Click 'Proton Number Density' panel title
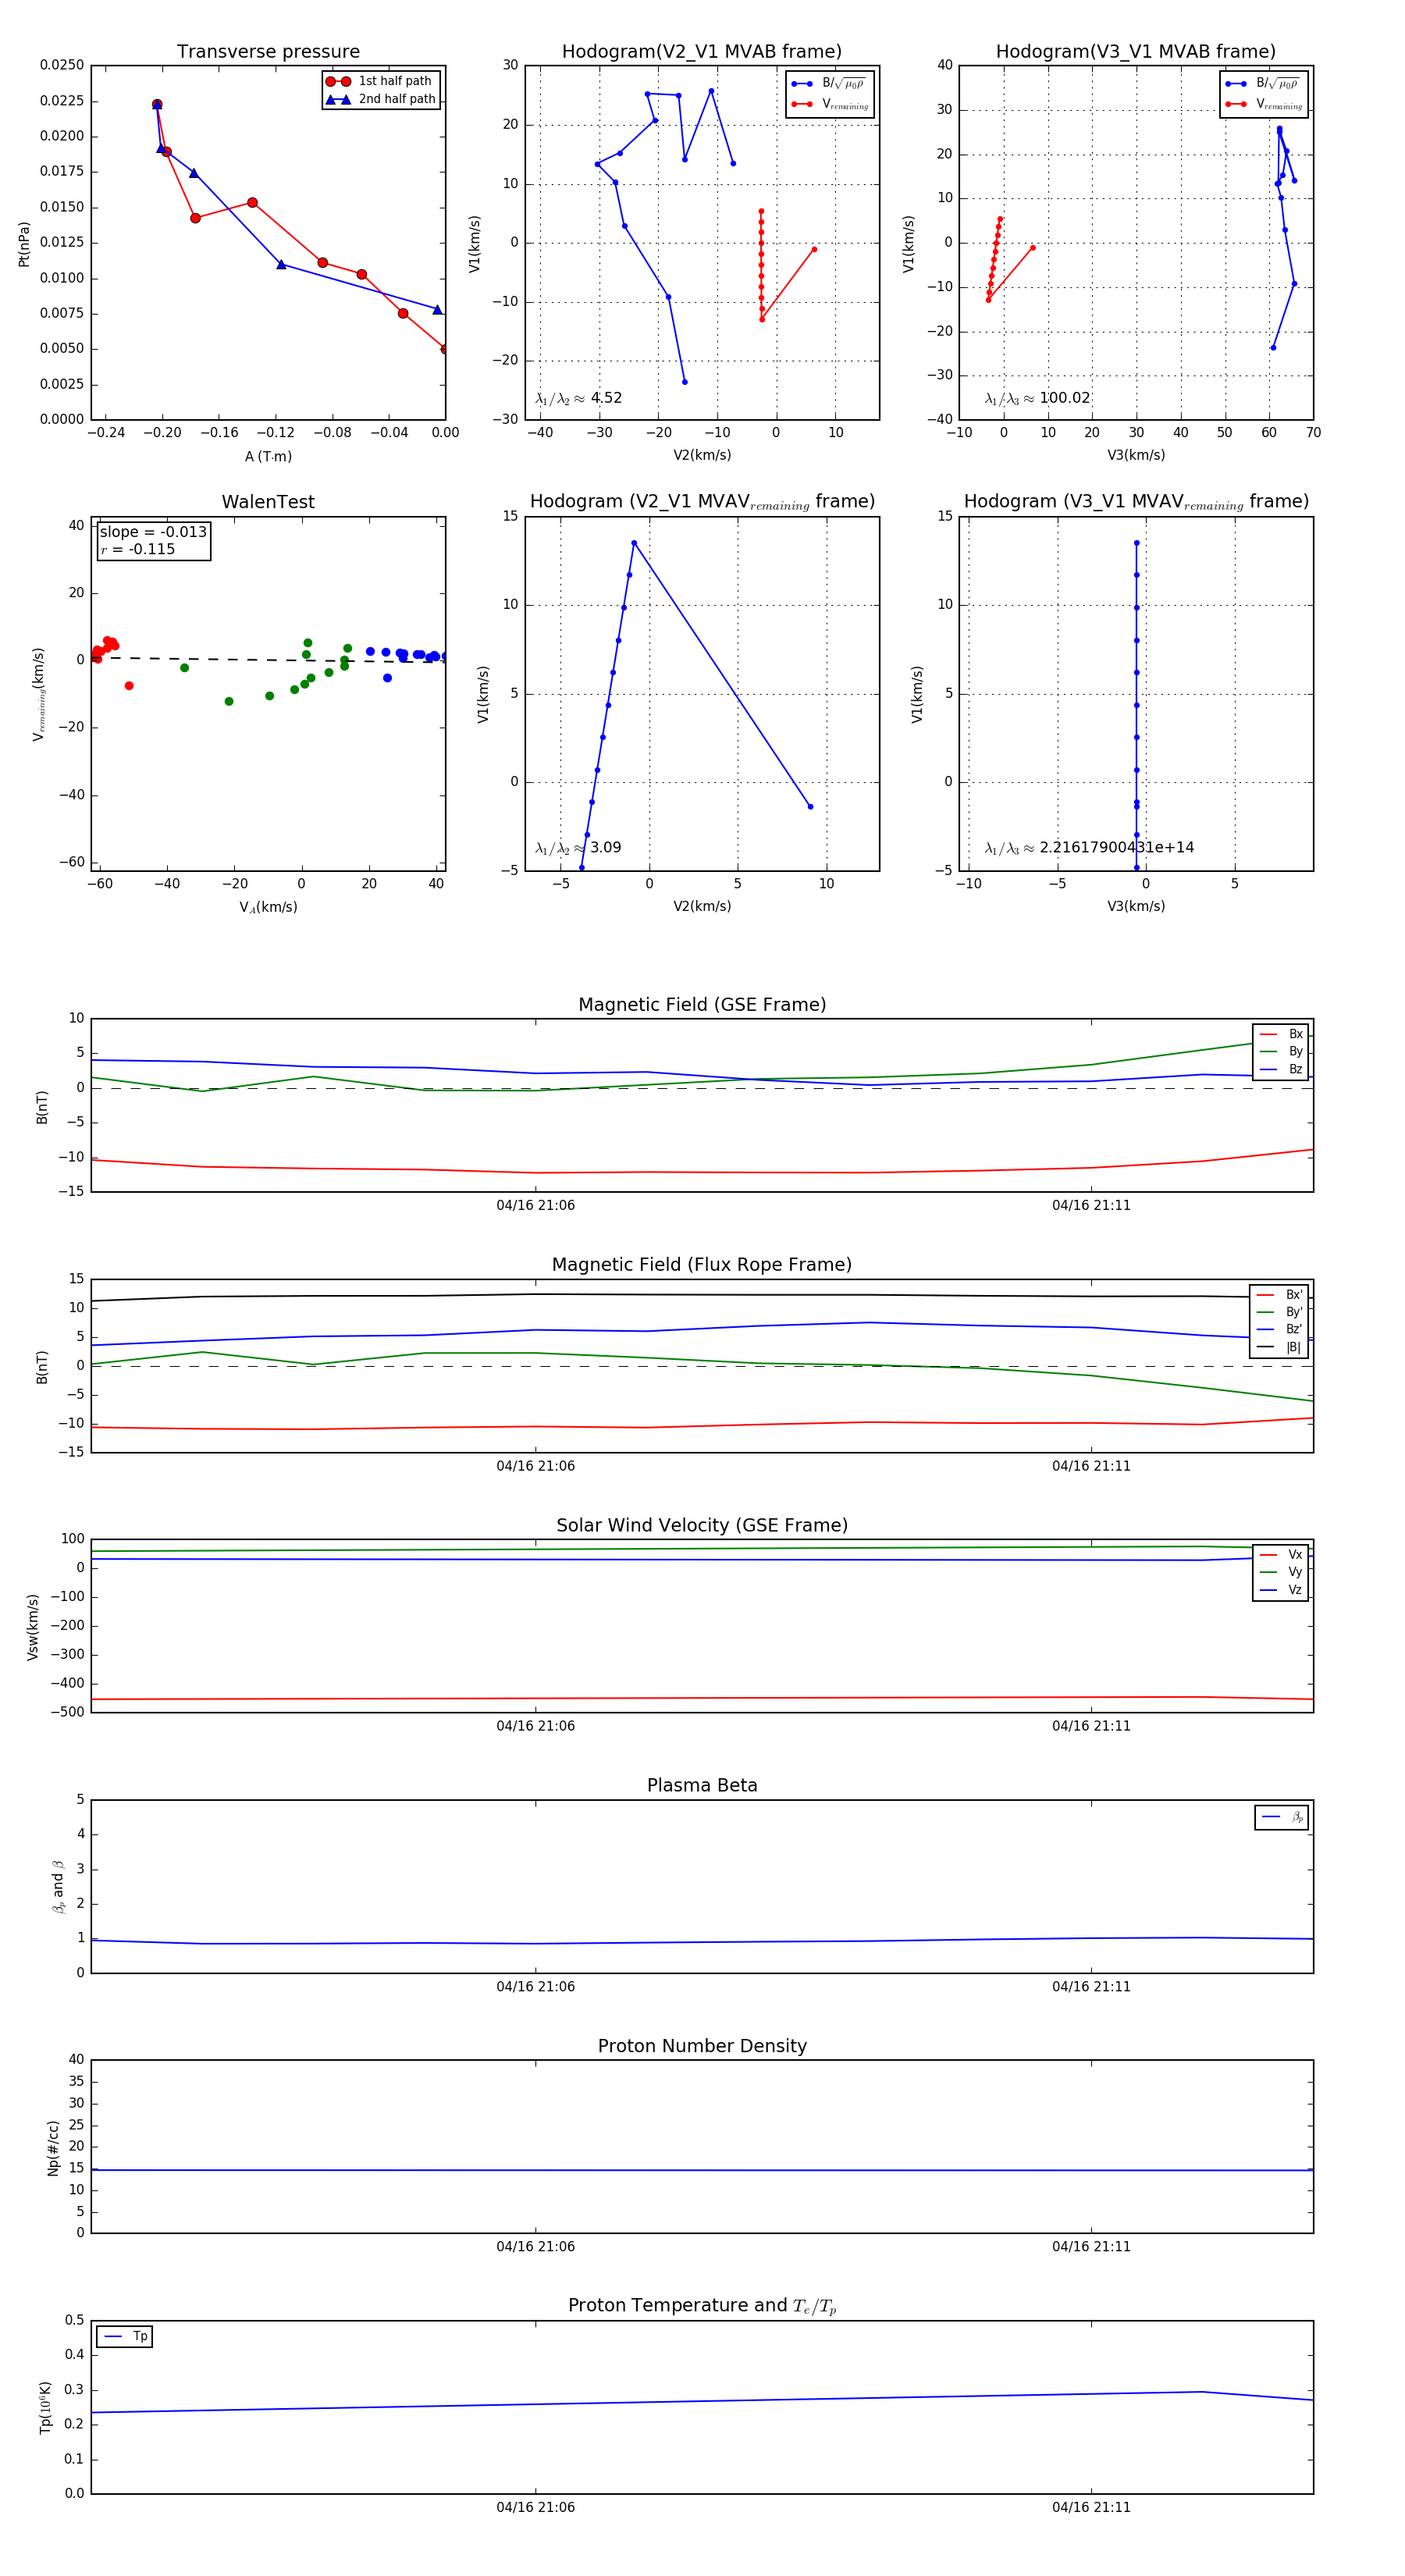Image resolution: width=1405 pixels, height=2576 pixels. [x=702, y=2047]
